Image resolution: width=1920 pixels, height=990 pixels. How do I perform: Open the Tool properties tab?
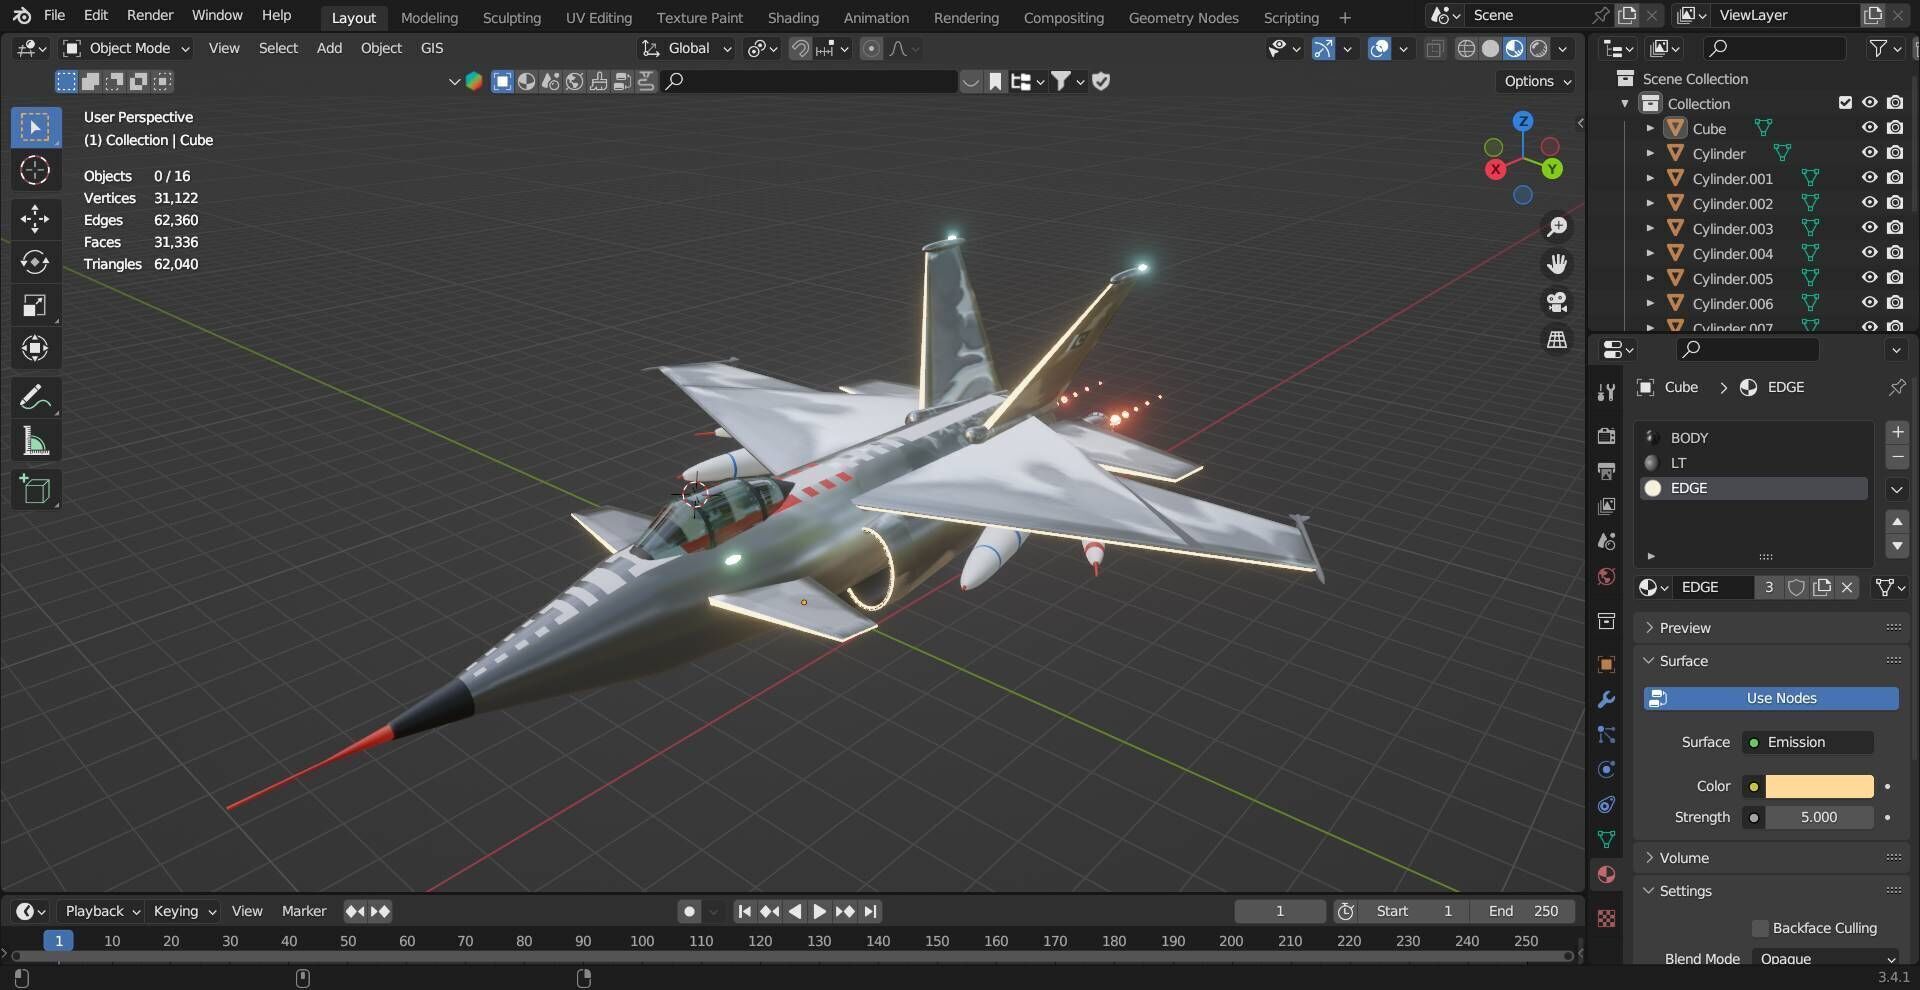point(1606,392)
